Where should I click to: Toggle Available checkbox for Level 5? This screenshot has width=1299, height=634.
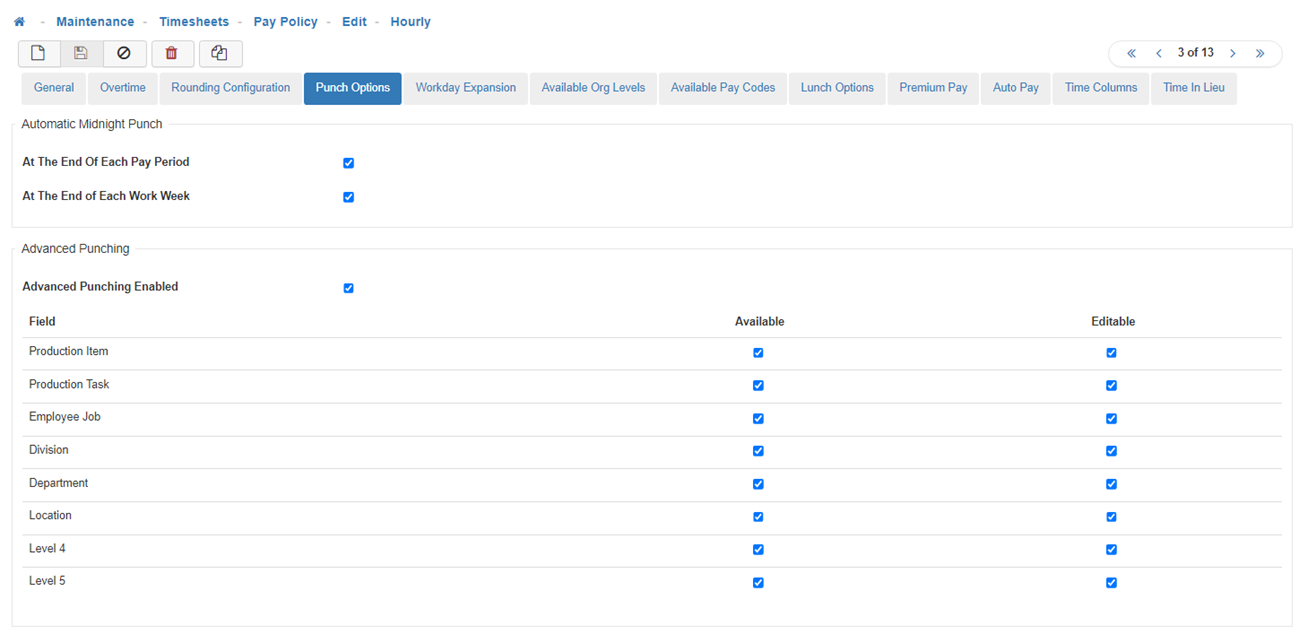(x=758, y=583)
